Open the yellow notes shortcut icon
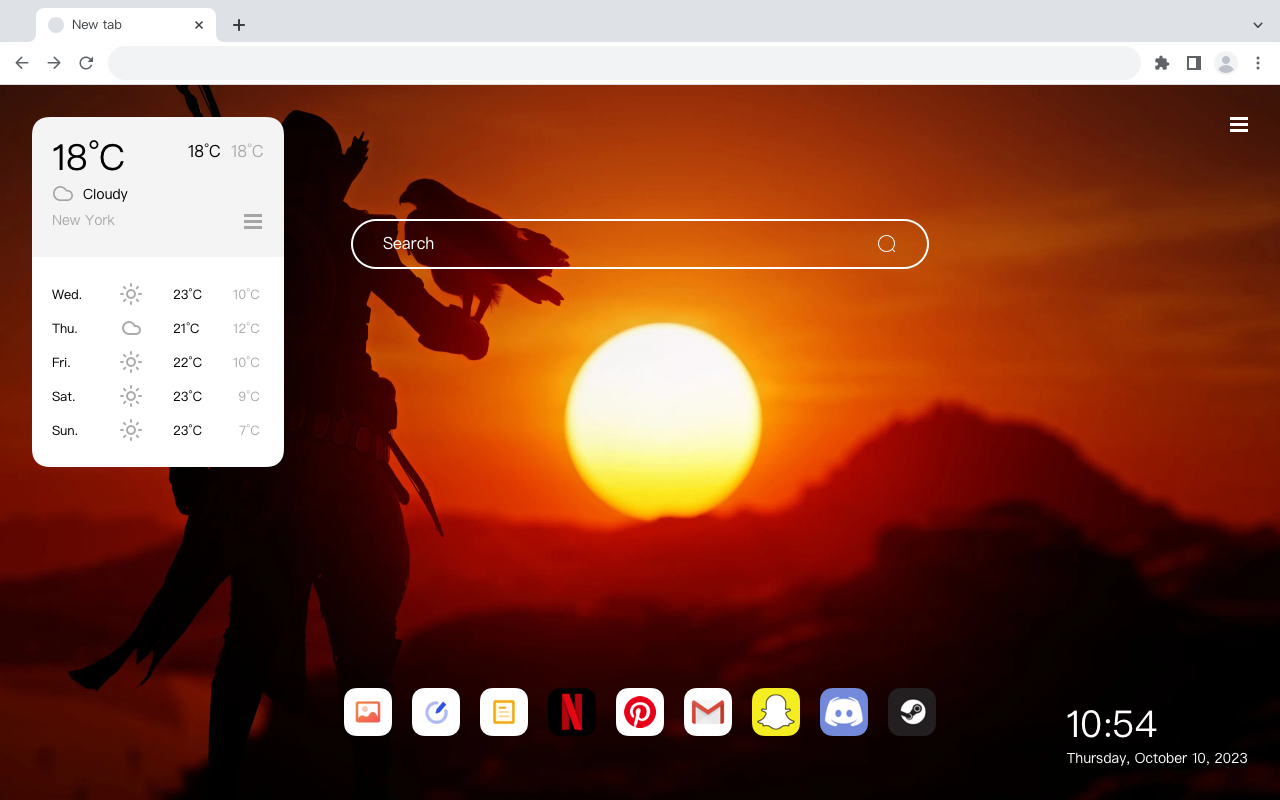This screenshot has height=800, width=1280. pos(504,712)
